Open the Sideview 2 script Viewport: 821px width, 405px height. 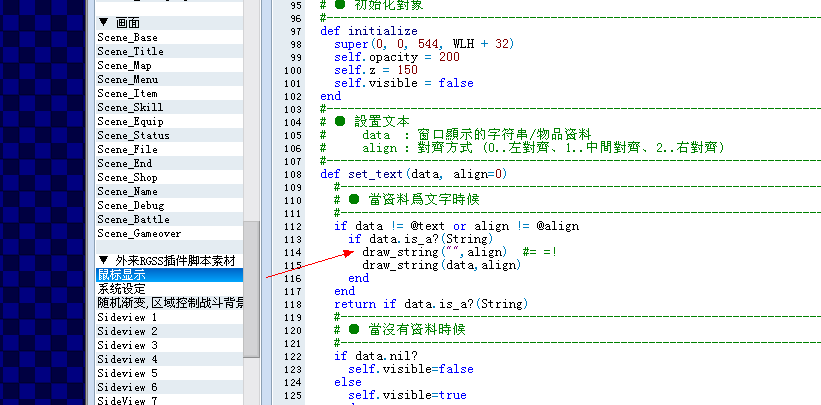pos(170,331)
